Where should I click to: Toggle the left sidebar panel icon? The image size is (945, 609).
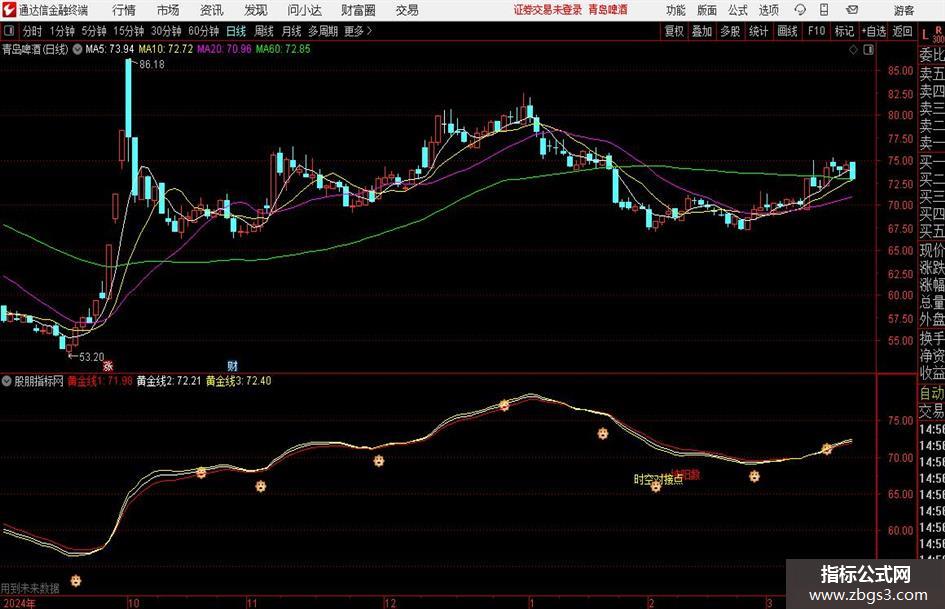pyautogui.click(x=9, y=31)
